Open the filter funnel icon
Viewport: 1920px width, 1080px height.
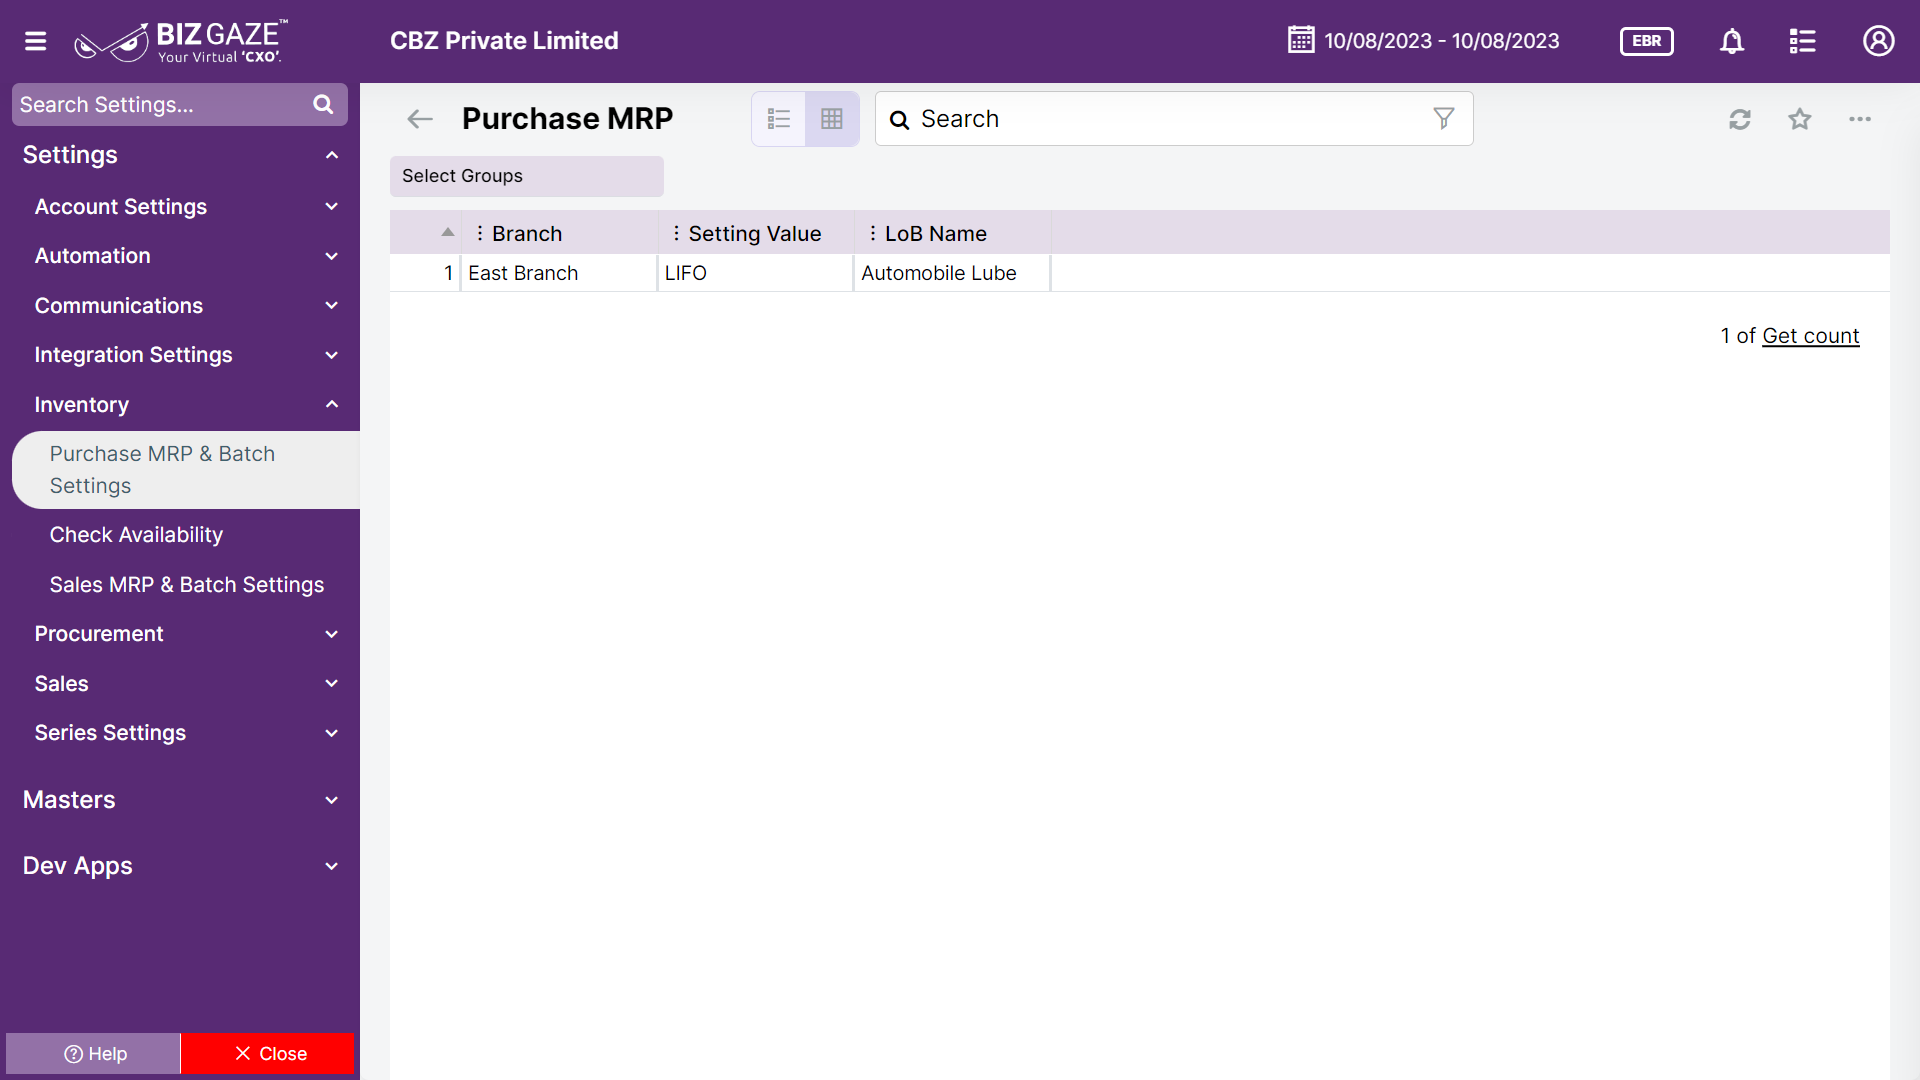[1443, 119]
